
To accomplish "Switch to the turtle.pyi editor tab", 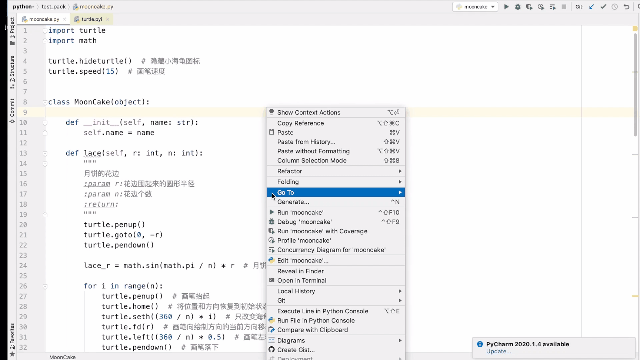I will 91,19.
